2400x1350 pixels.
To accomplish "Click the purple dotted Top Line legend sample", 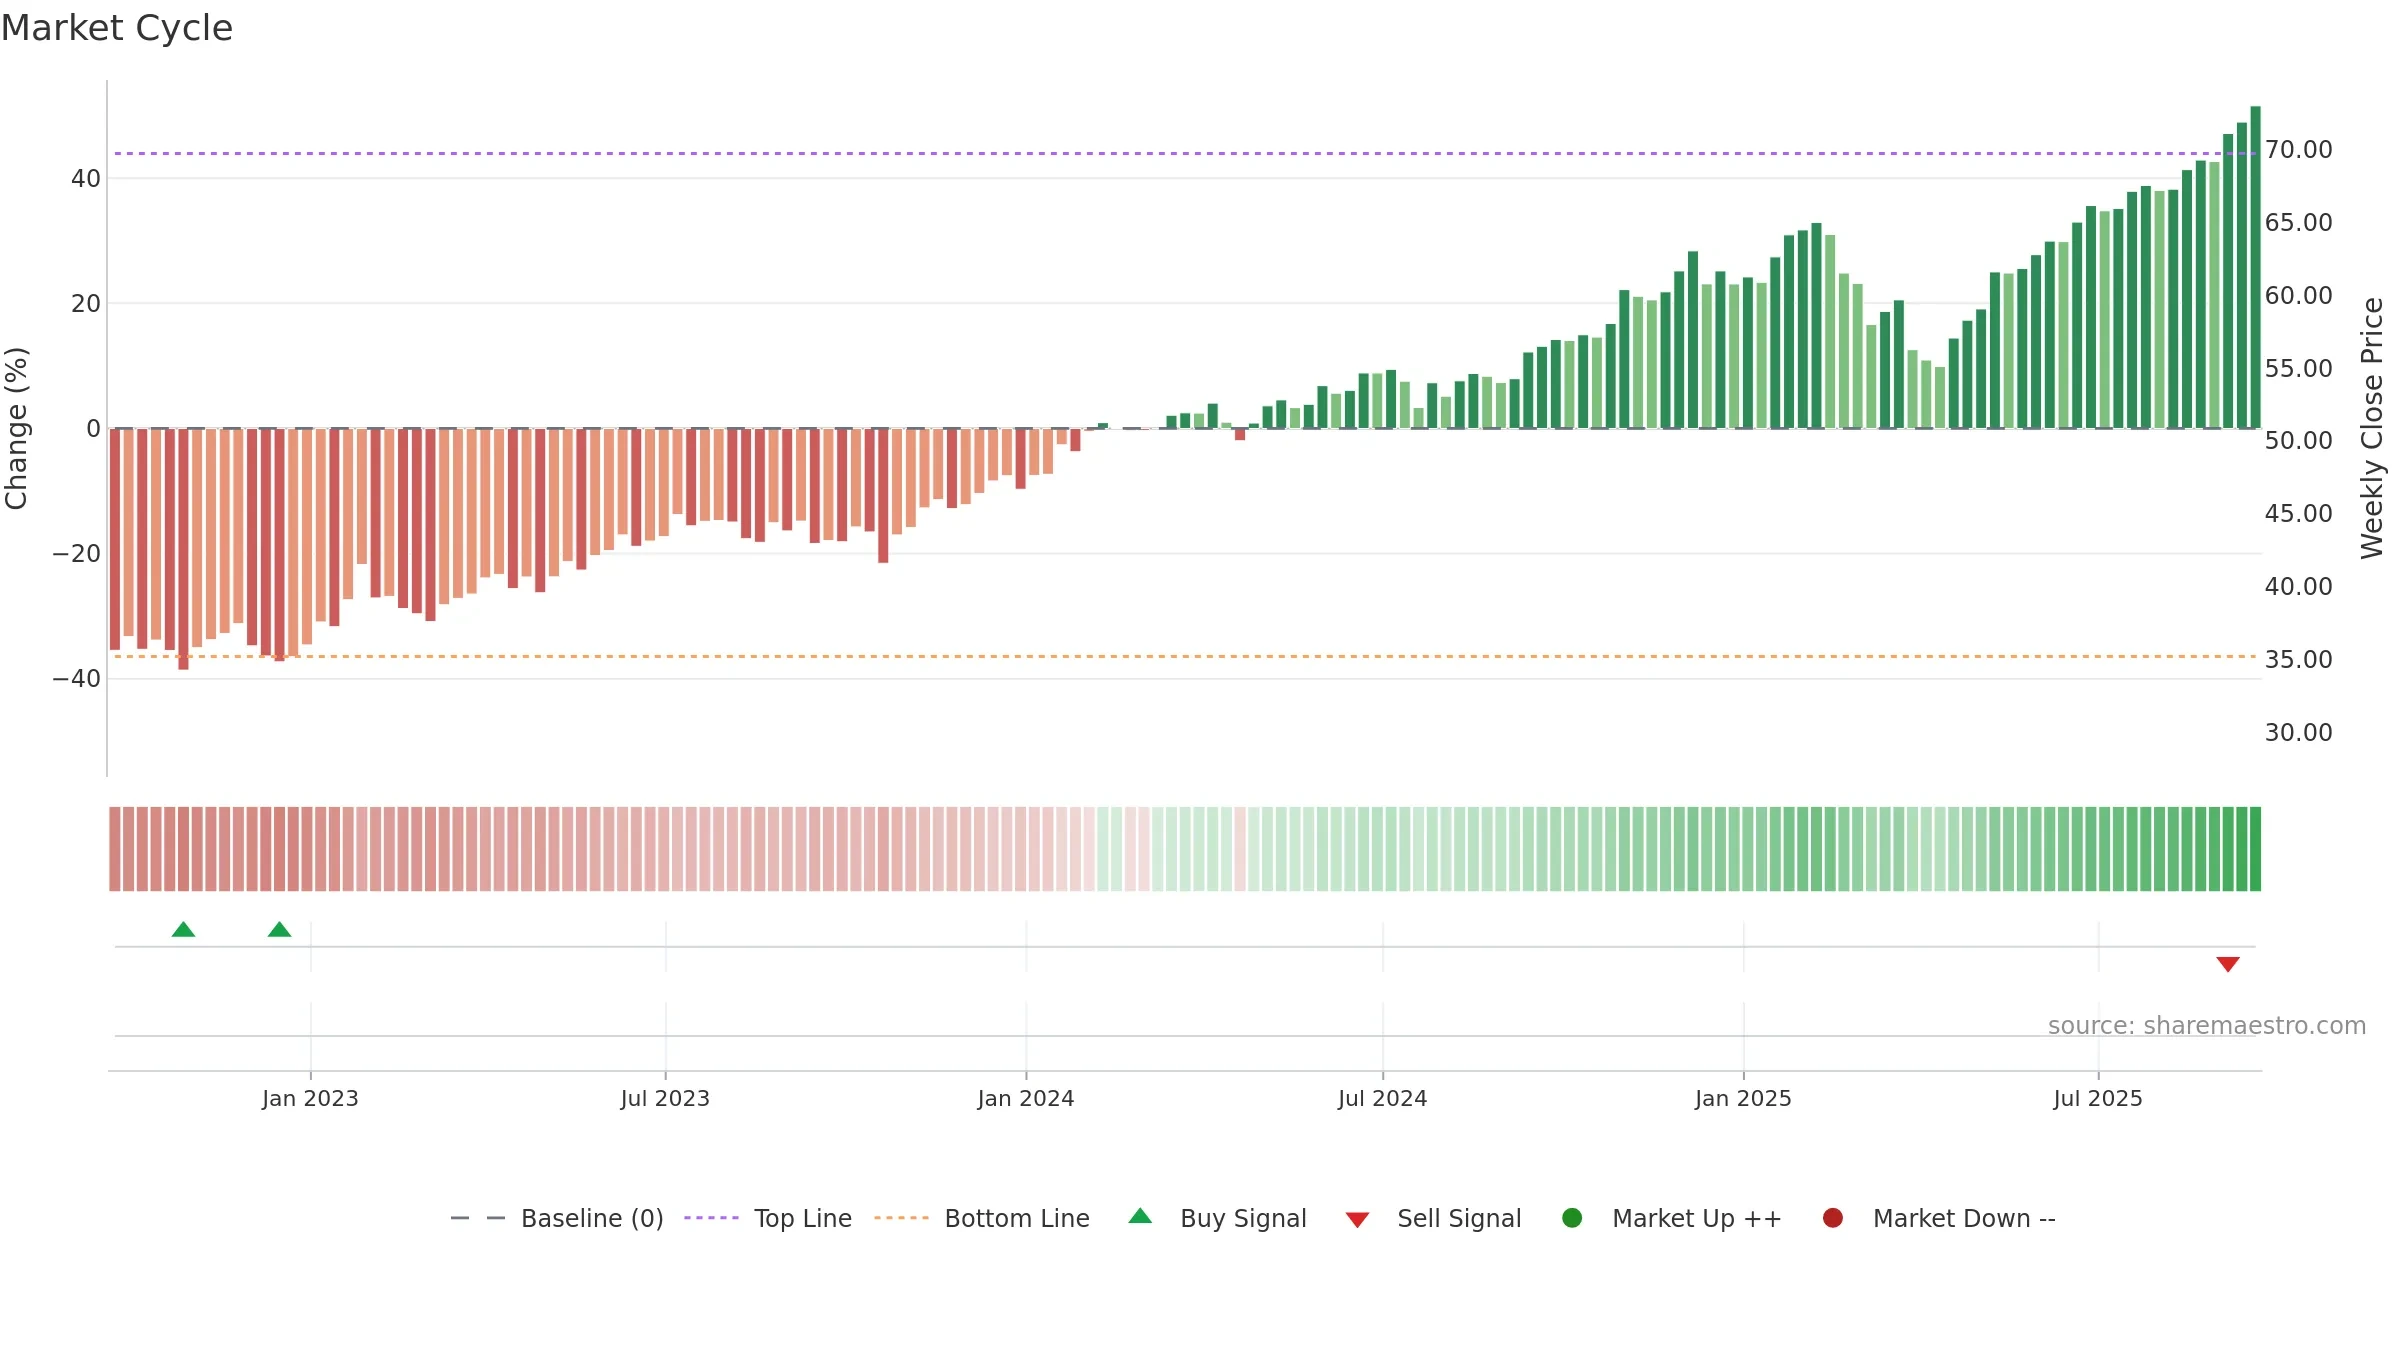I will [x=711, y=1218].
